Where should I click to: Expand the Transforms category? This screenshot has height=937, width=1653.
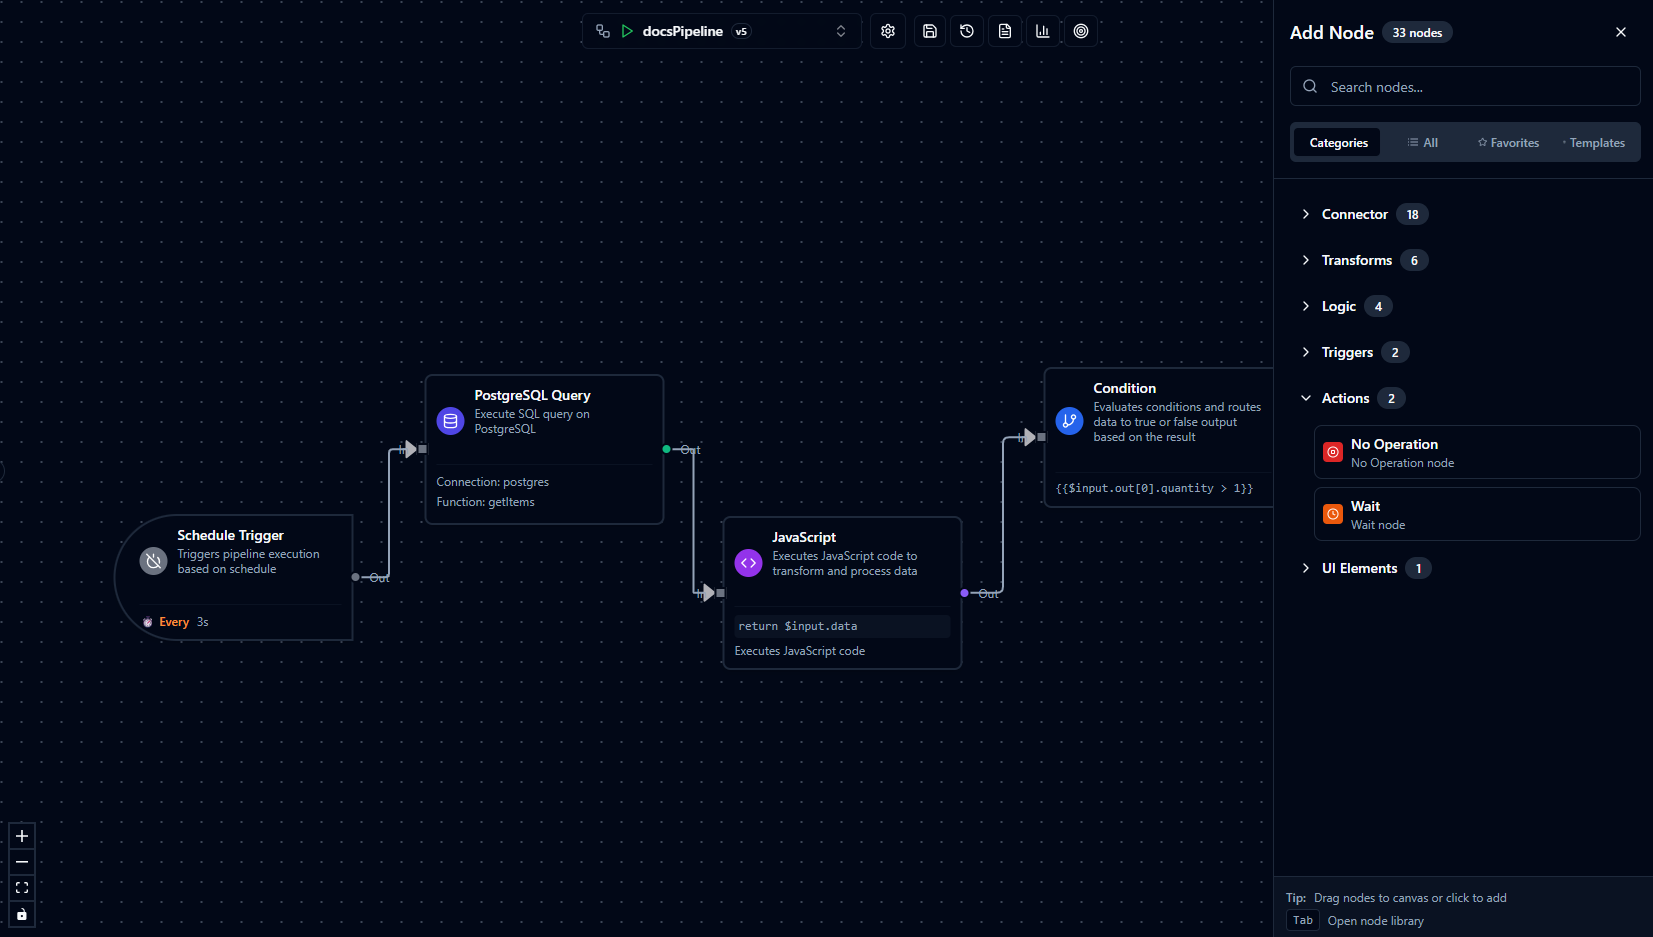pyautogui.click(x=1356, y=260)
